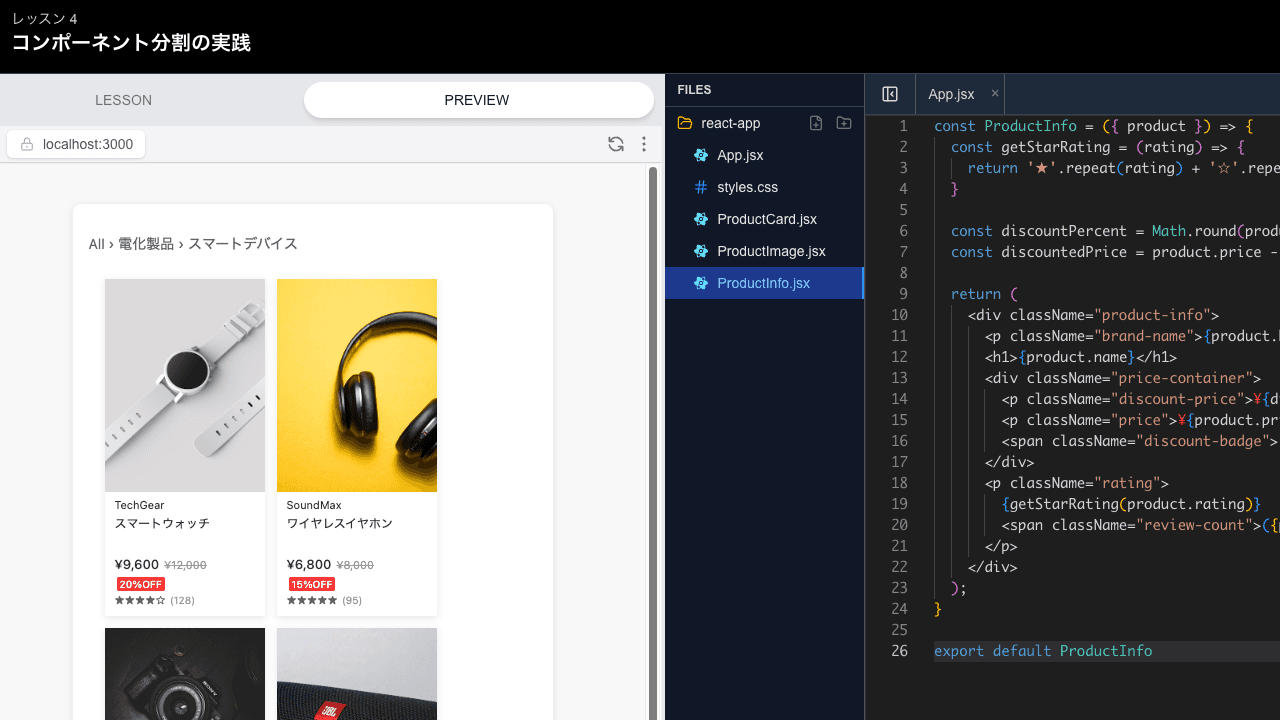Open the preview three-dot options menu

[644, 144]
